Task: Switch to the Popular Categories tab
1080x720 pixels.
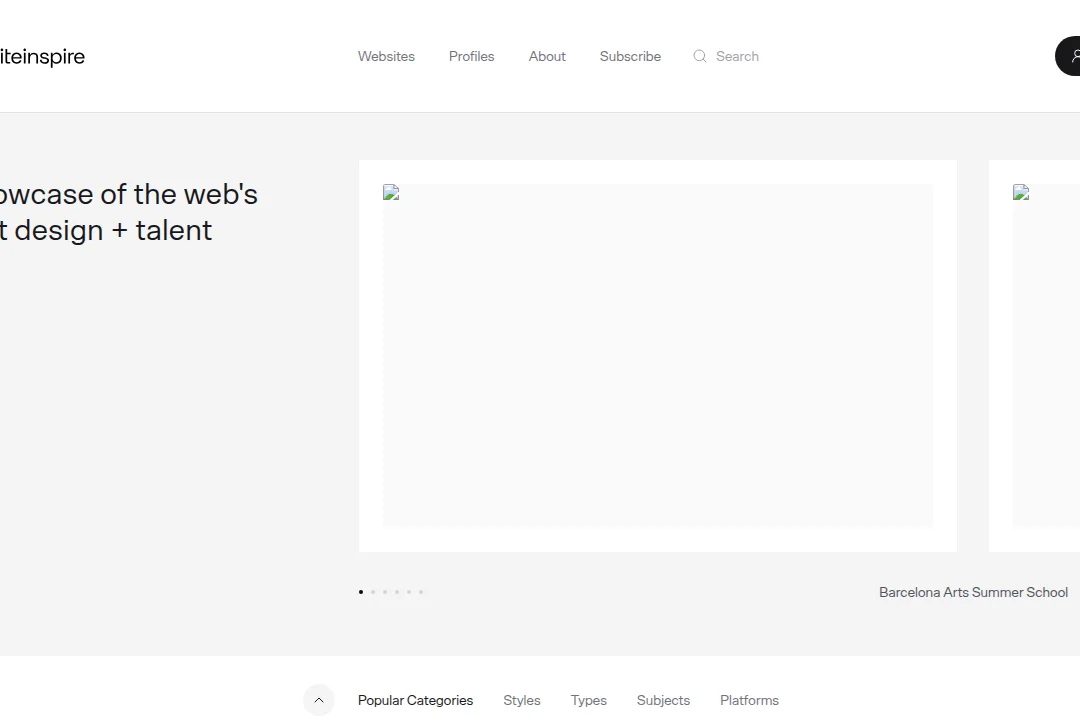Action: [x=415, y=700]
